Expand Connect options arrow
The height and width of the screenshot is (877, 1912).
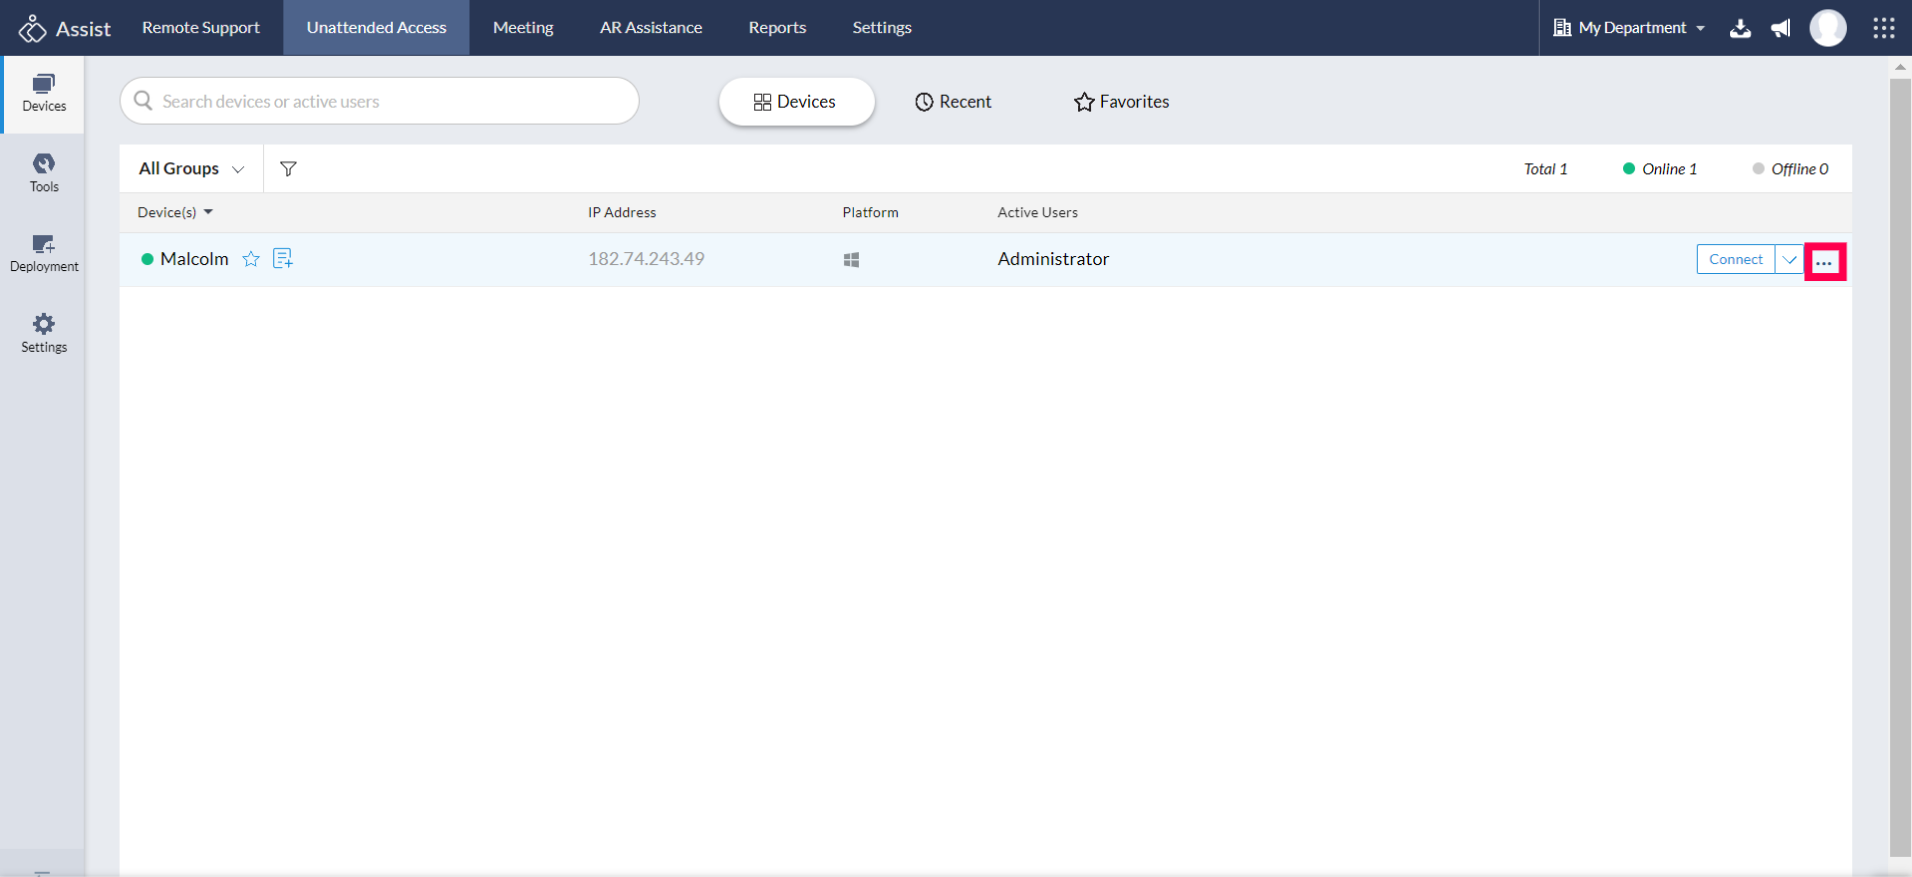[1789, 259]
